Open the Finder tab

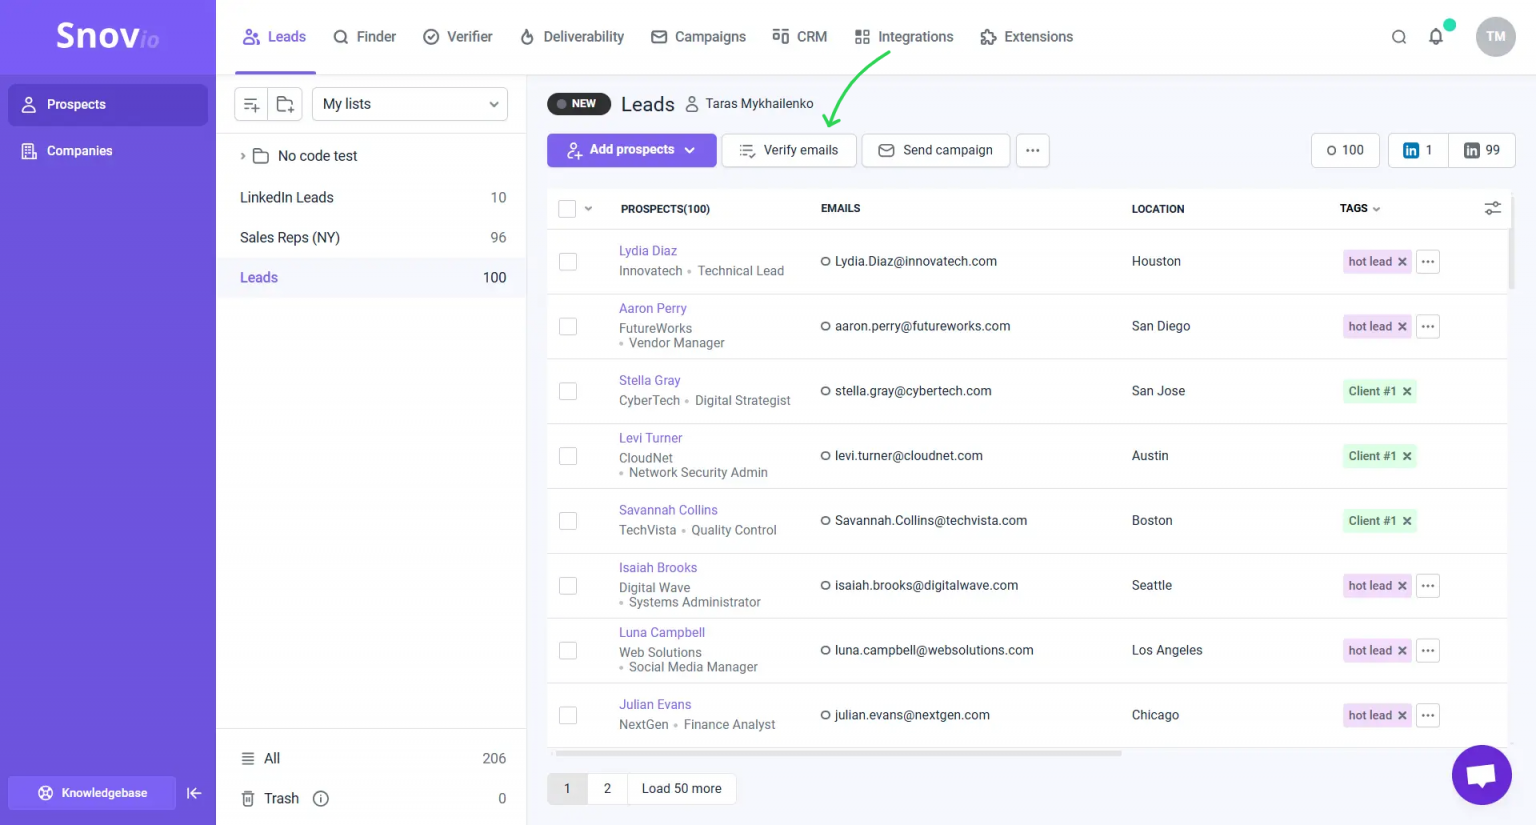coord(365,37)
